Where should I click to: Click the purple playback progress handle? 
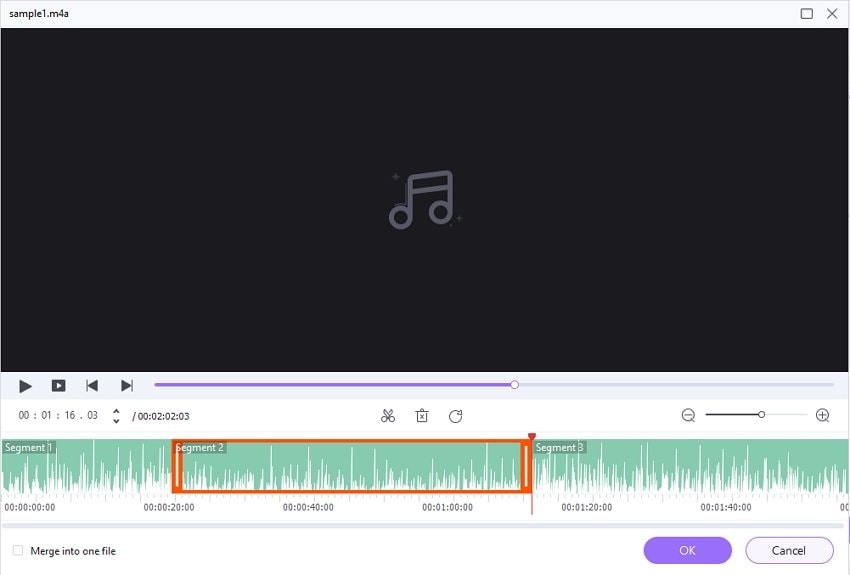click(514, 385)
